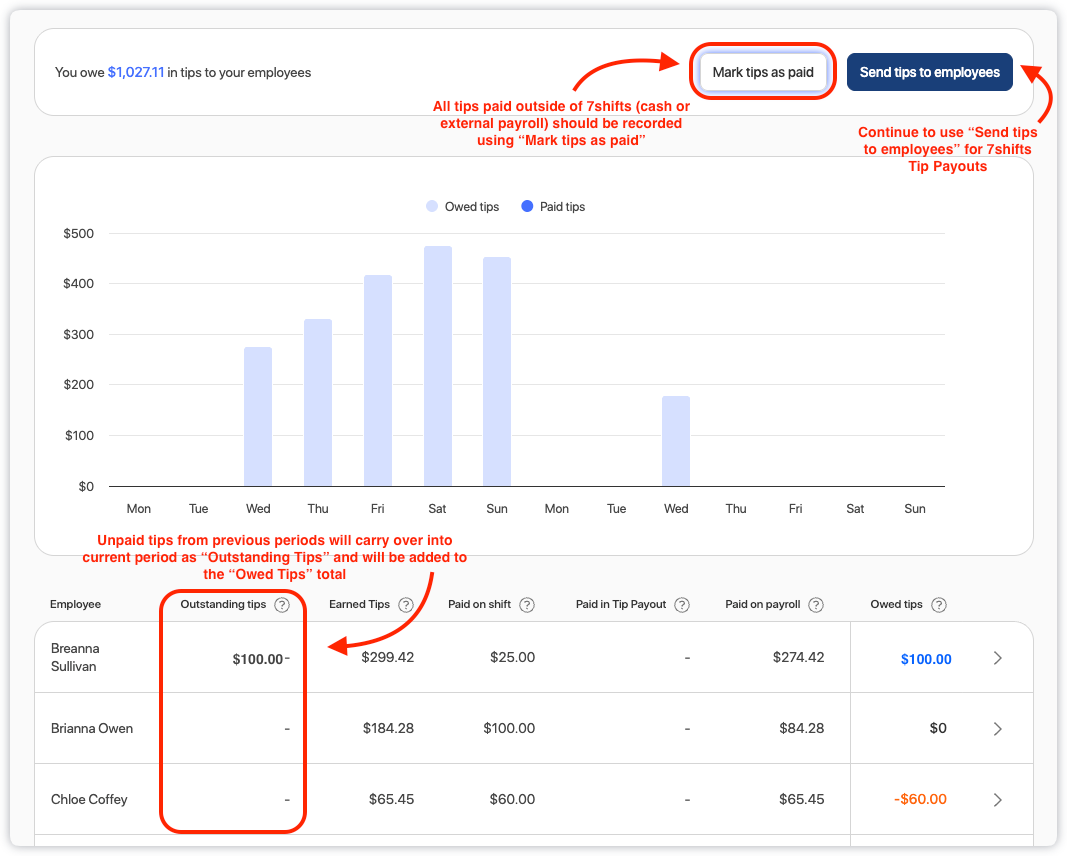This screenshot has width=1067, height=856.
Task: Toggle Paid tips series in chart legend
Action: 553,207
